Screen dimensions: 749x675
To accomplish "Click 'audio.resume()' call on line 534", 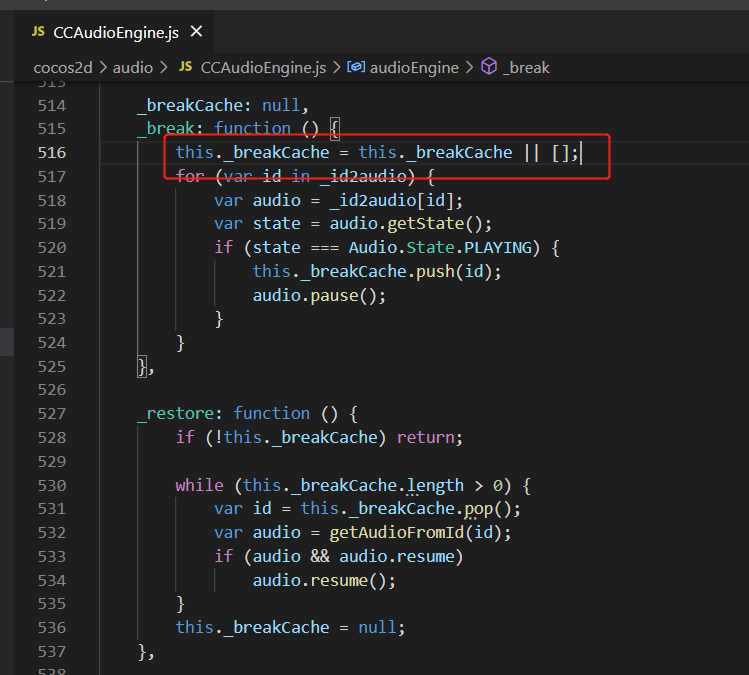I will [320, 581].
